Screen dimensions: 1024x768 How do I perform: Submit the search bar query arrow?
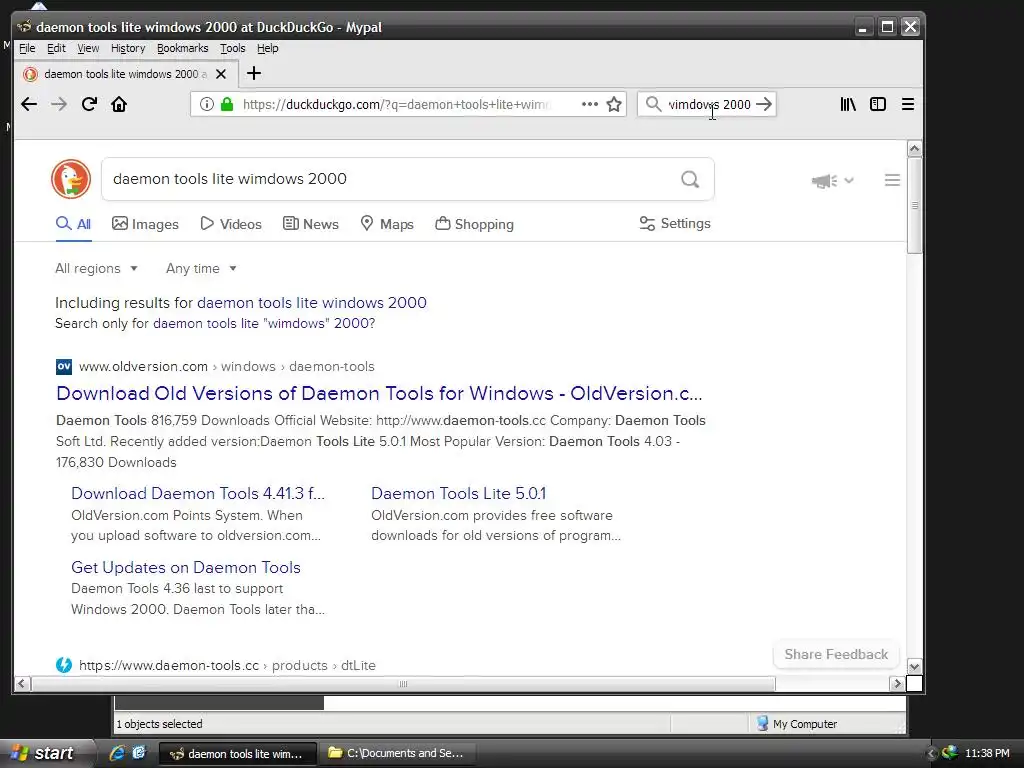pyautogui.click(x=764, y=104)
